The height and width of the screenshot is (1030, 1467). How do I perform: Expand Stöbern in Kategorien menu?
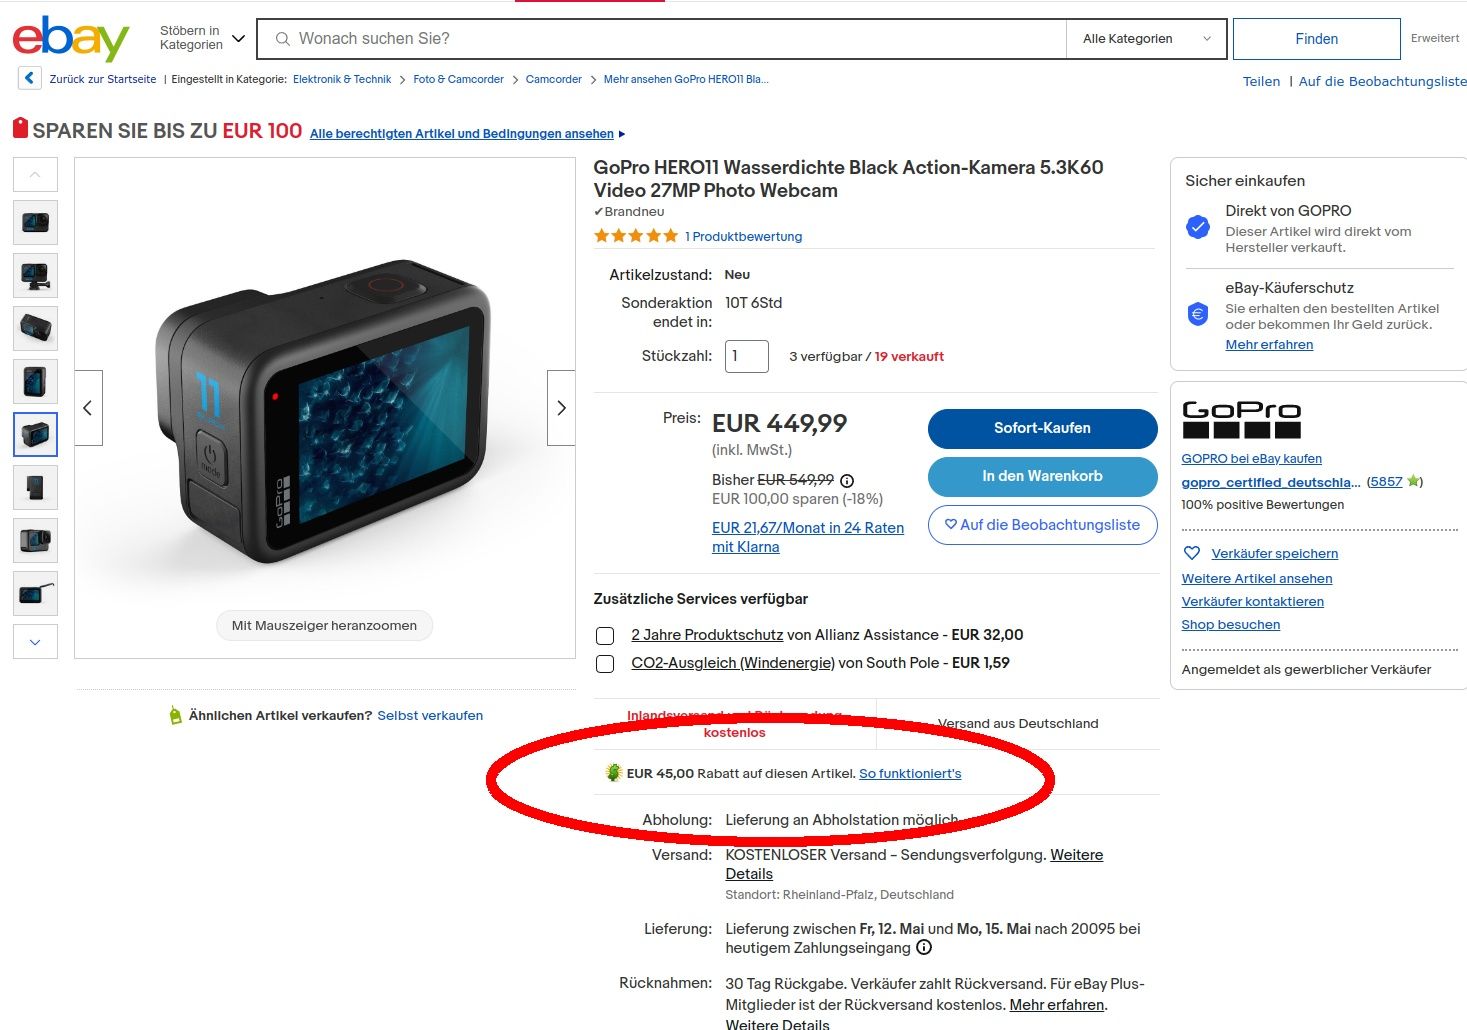tap(202, 38)
